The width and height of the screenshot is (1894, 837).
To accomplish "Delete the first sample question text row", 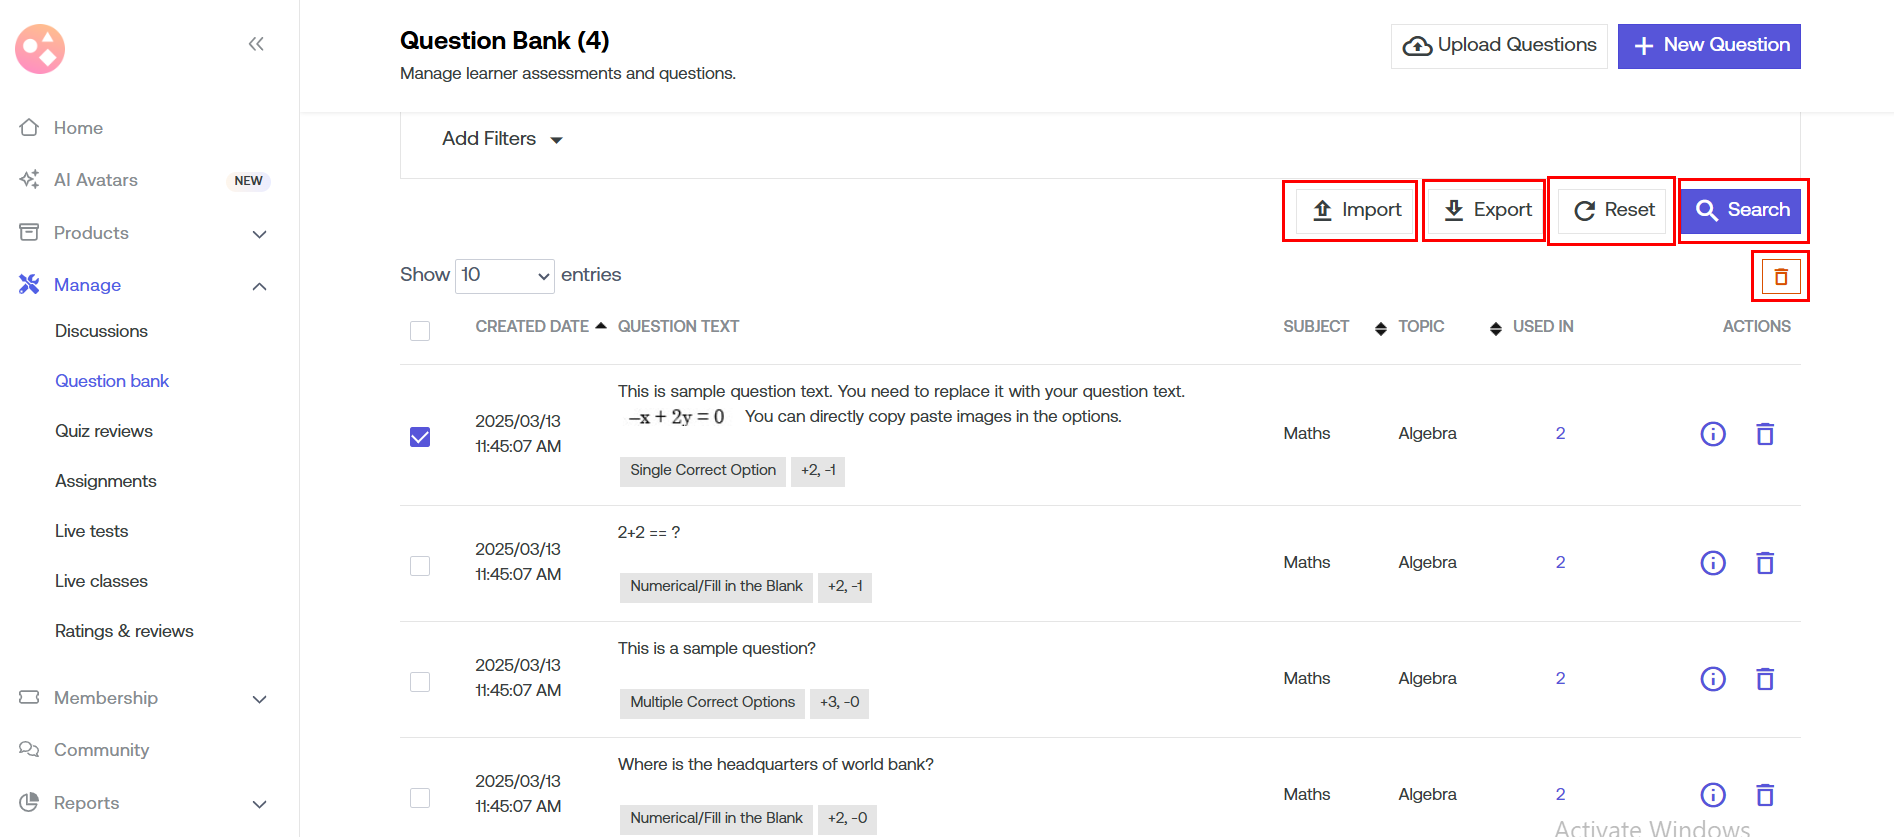I will coord(1765,434).
